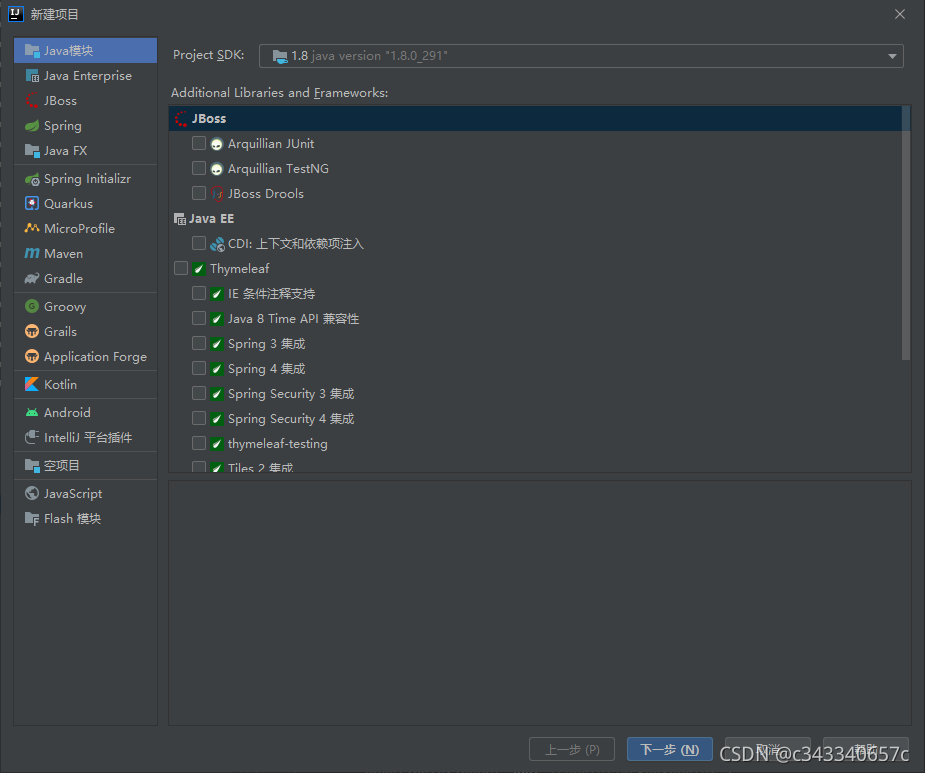Image resolution: width=925 pixels, height=773 pixels.
Task: Close the 新建项目 dialog
Action: [900, 14]
